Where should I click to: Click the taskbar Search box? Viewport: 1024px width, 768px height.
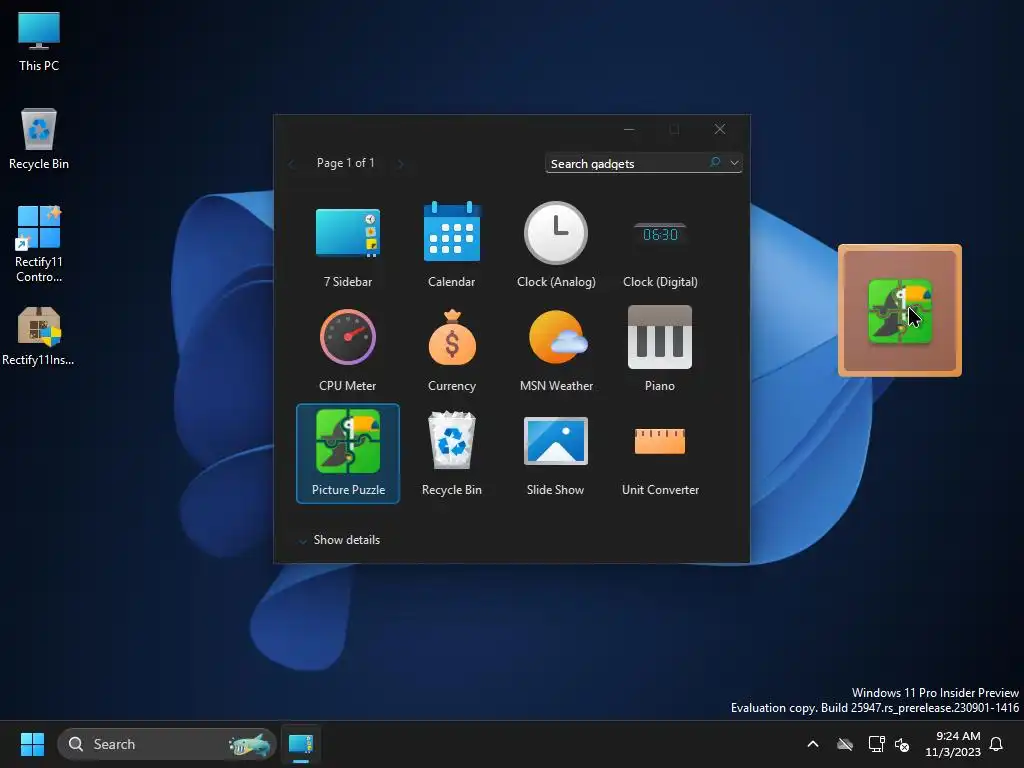167,744
